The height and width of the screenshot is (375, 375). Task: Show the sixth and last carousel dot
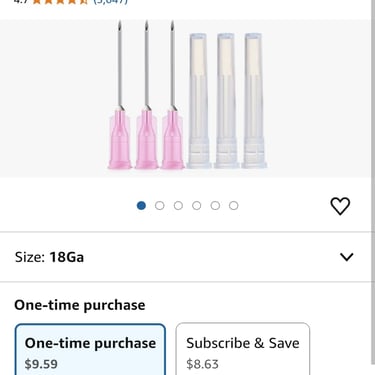point(234,206)
